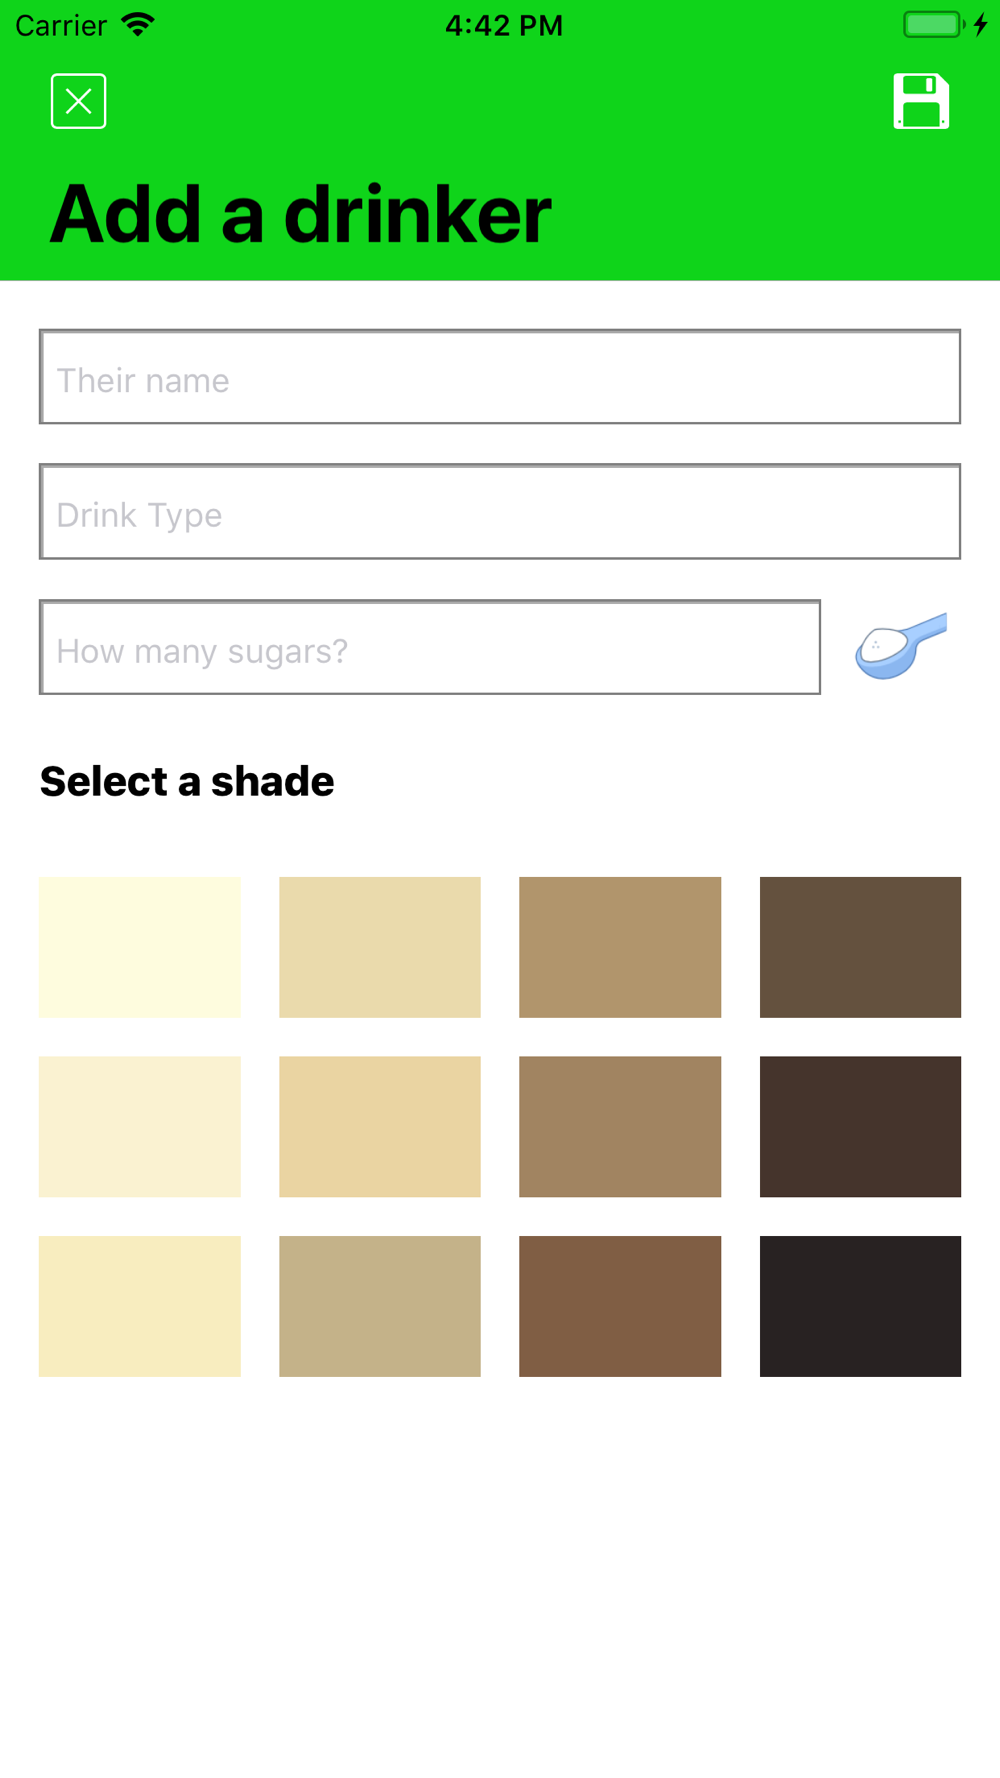Tap the battery indicator in status bar

click(x=934, y=25)
